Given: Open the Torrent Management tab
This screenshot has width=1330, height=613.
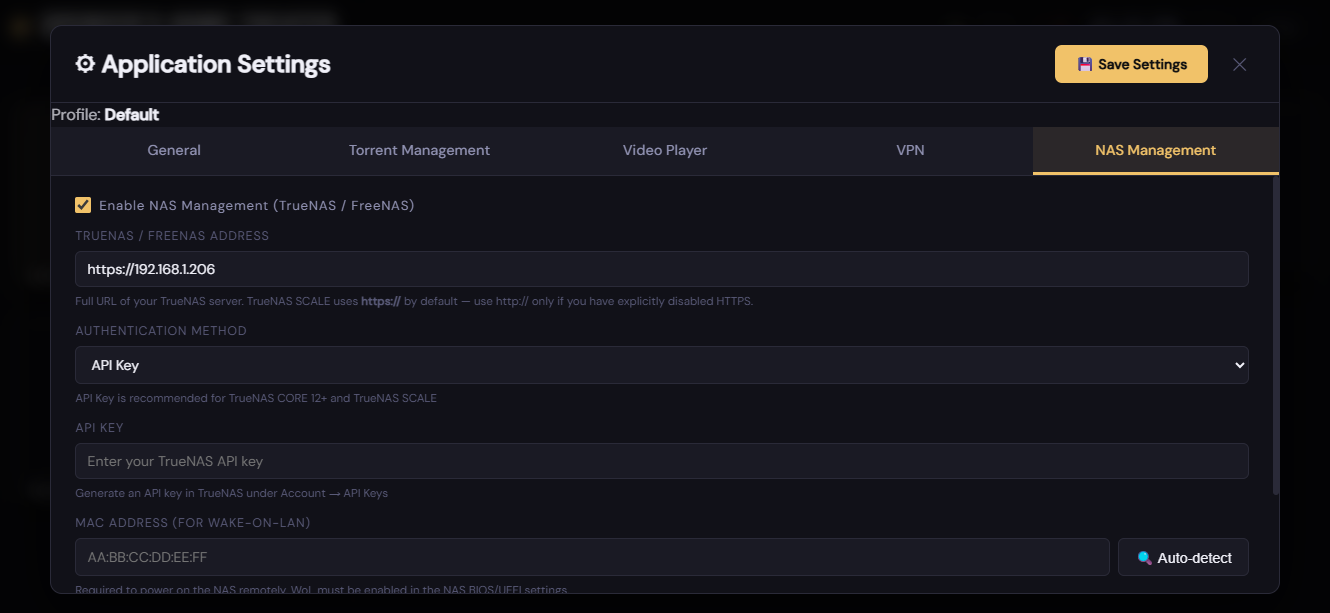Looking at the screenshot, I should 419,150.
